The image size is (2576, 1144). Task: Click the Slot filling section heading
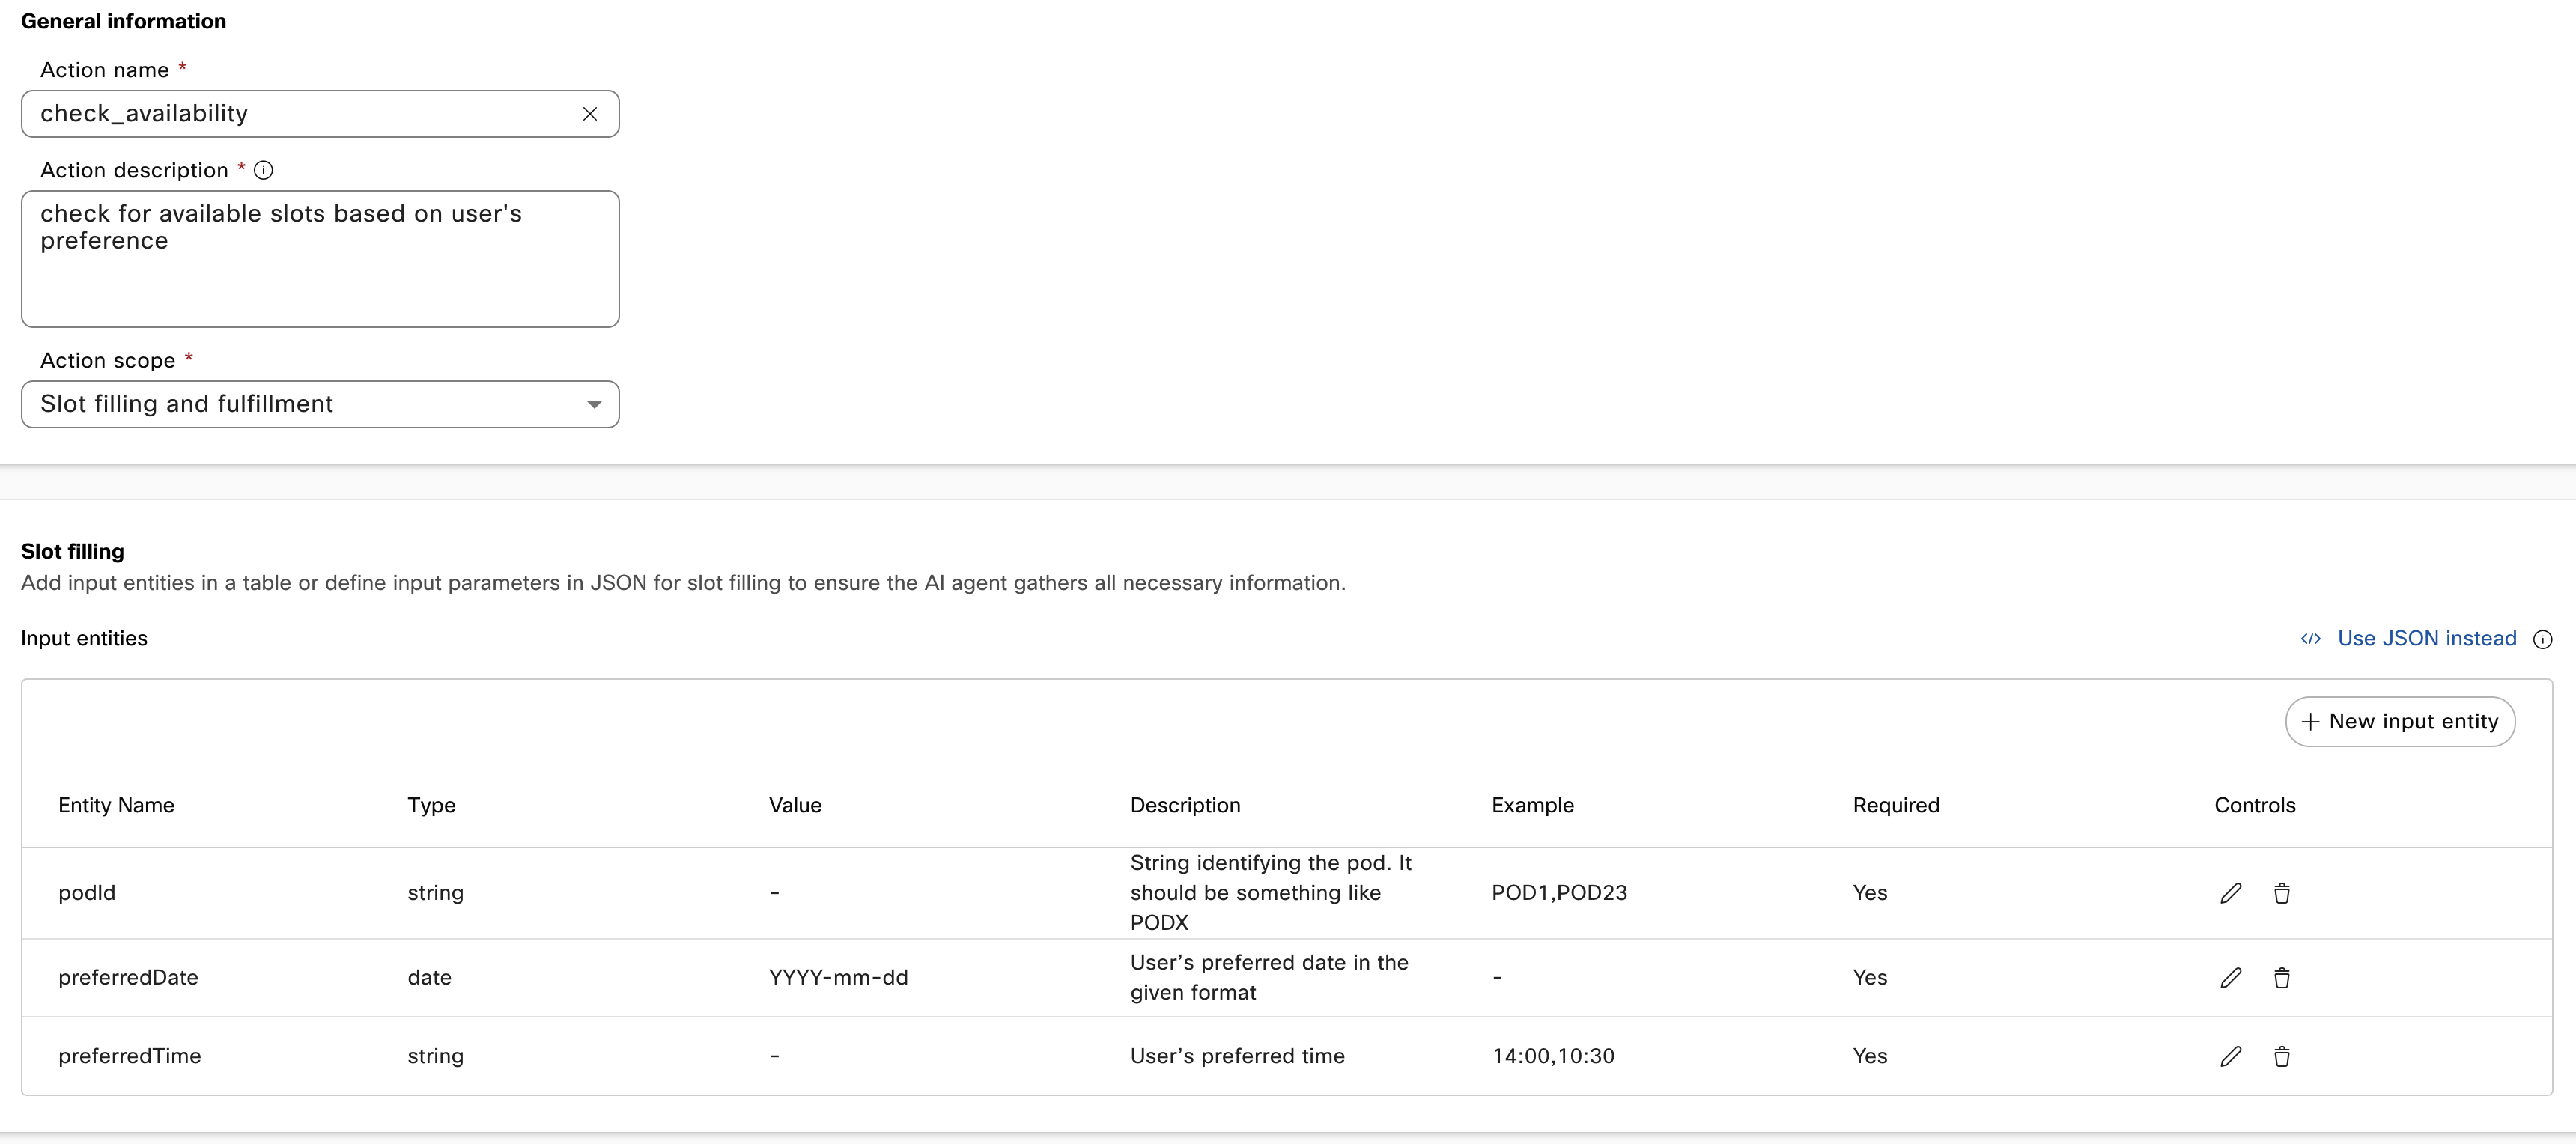pos(73,552)
